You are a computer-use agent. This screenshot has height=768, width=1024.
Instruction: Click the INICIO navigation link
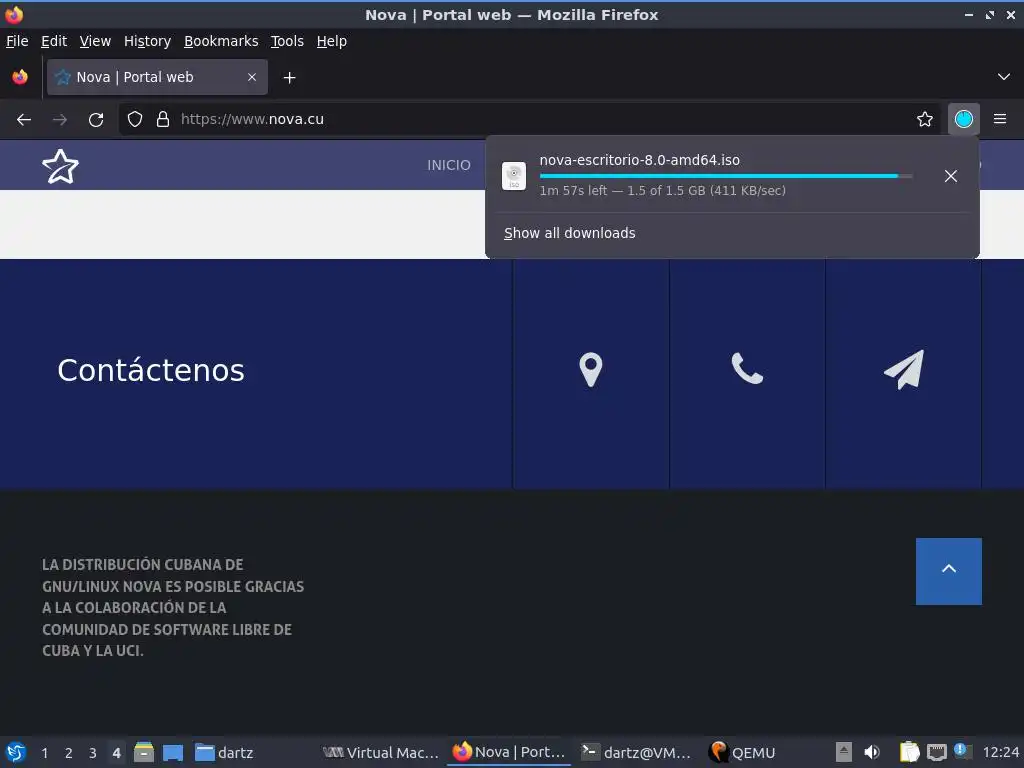[x=449, y=165]
